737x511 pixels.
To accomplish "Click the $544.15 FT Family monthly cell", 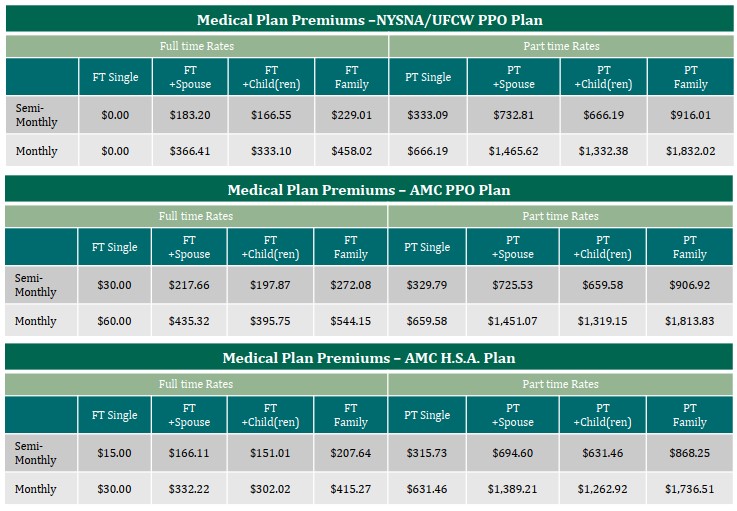I will pyautogui.click(x=351, y=321).
